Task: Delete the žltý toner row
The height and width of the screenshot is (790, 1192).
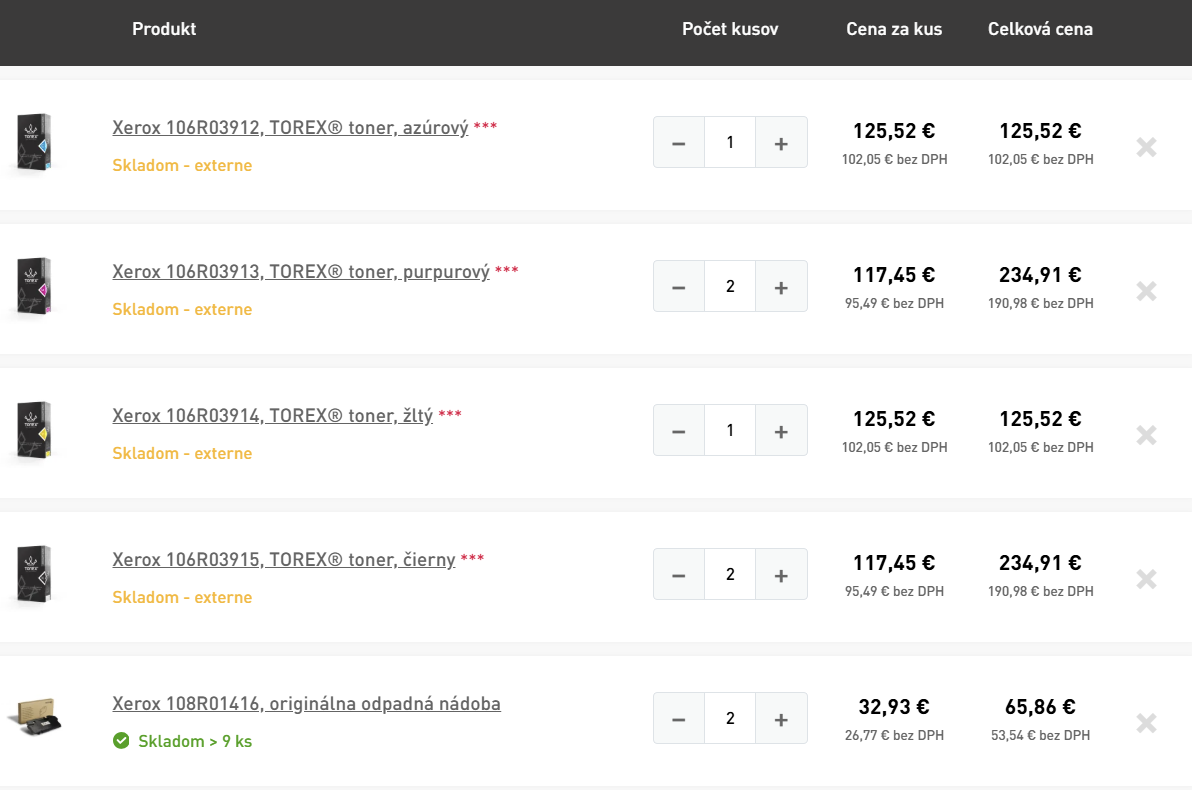Action: (1146, 435)
